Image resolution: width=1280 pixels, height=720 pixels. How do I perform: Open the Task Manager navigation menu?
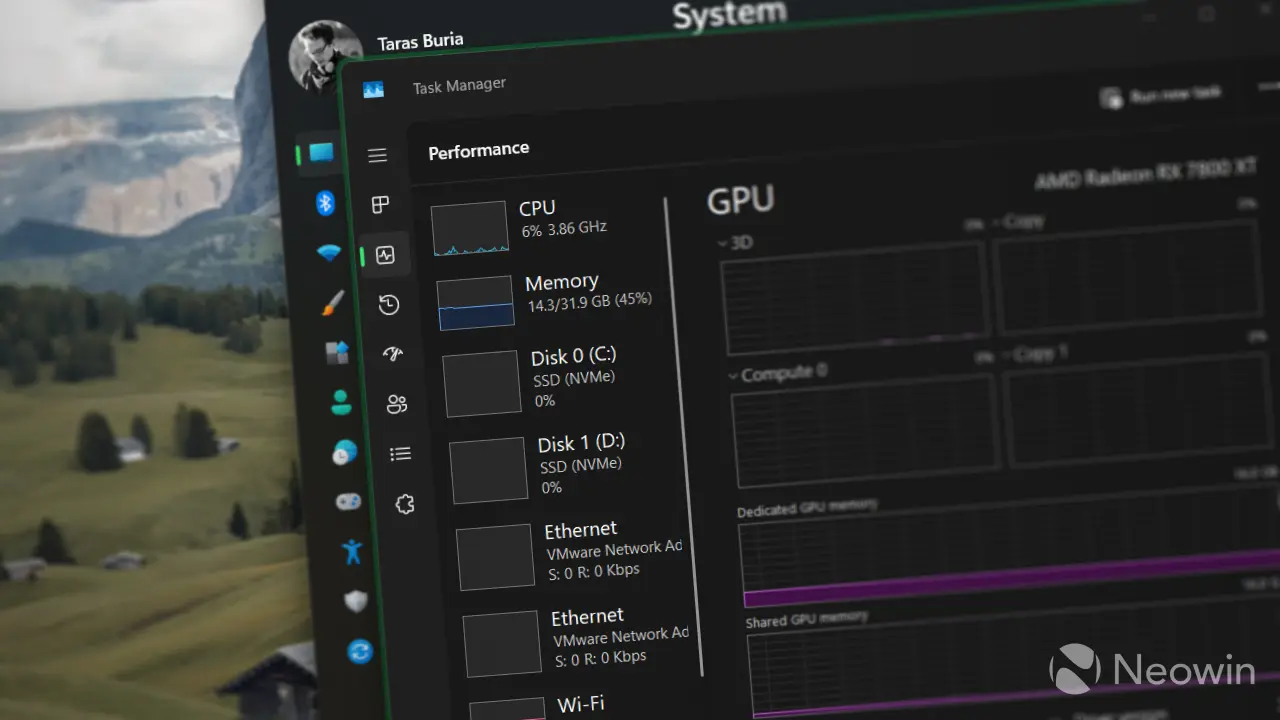point(377,155)
